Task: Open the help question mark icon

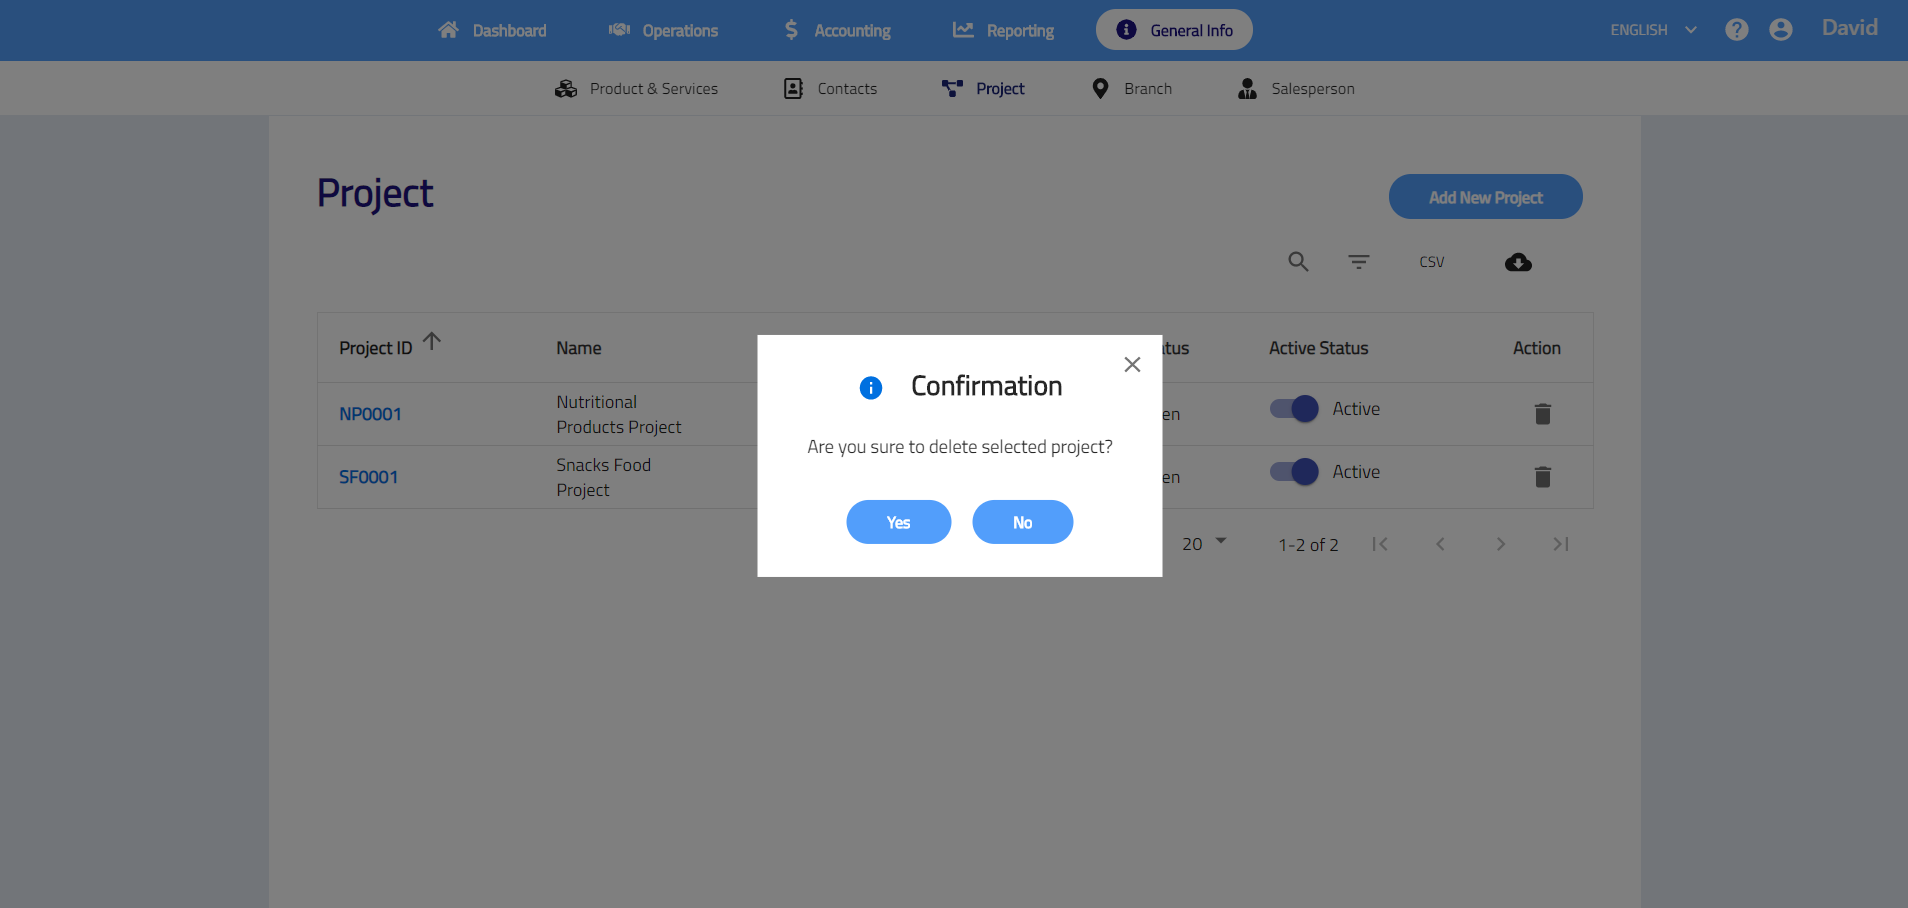Action: (1737, 30)
